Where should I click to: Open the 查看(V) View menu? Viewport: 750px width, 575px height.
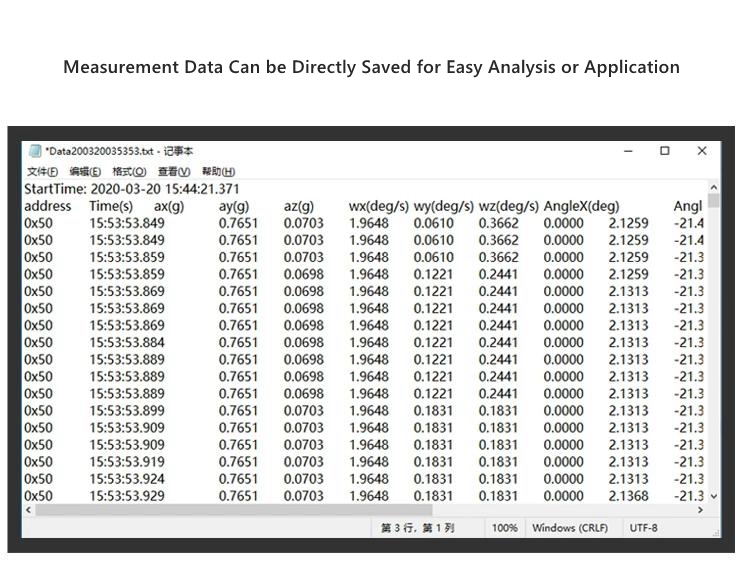point(174,171)
